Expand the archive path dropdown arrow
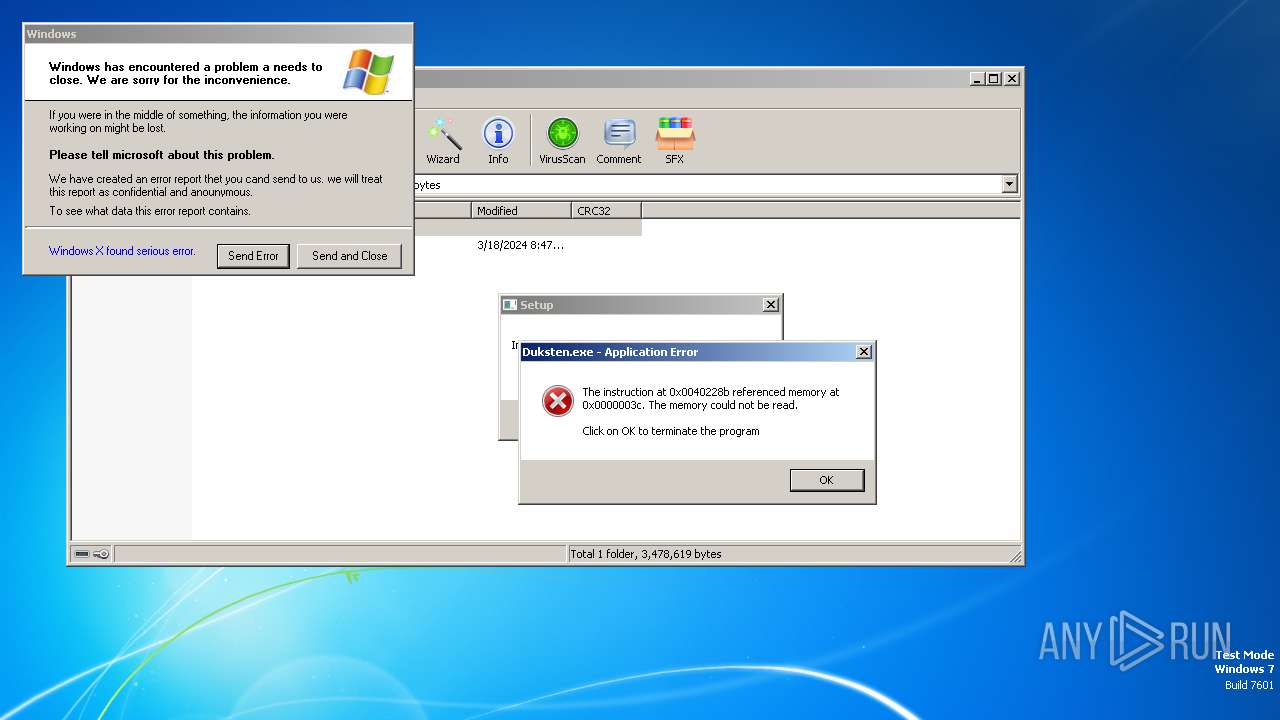 tap(1009, 184)
